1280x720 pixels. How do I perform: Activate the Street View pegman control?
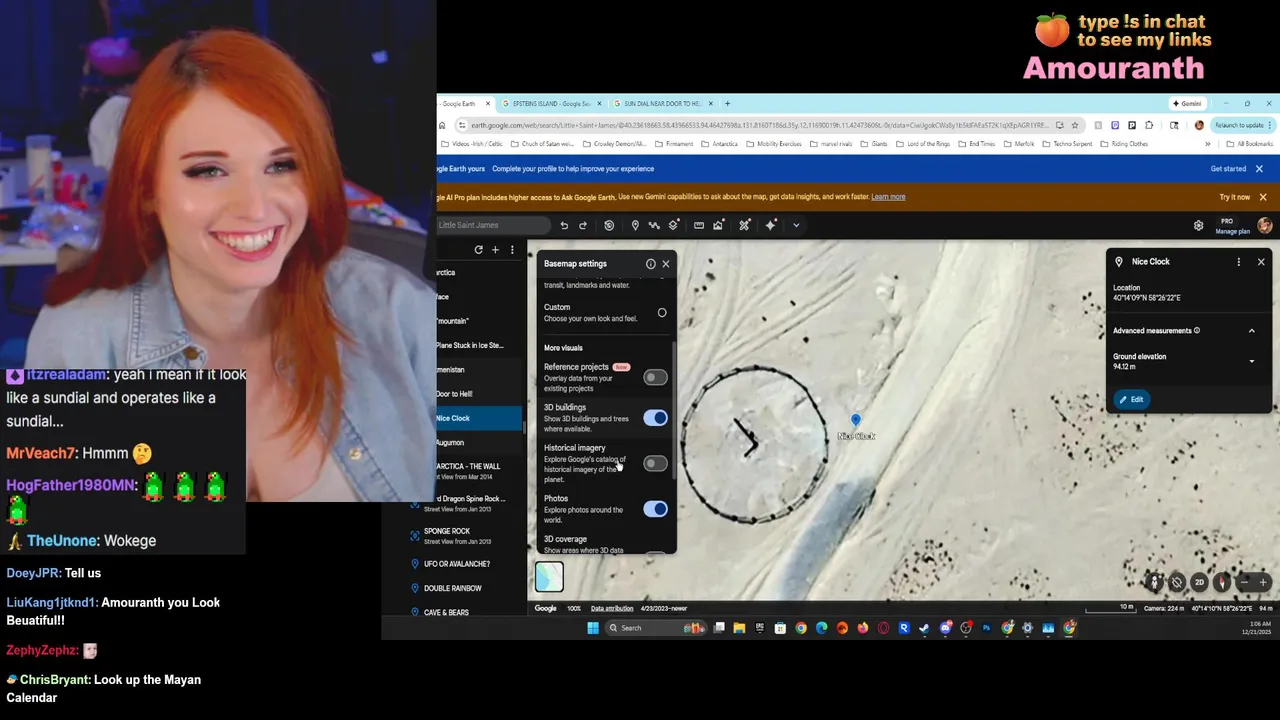[1155, 582]
